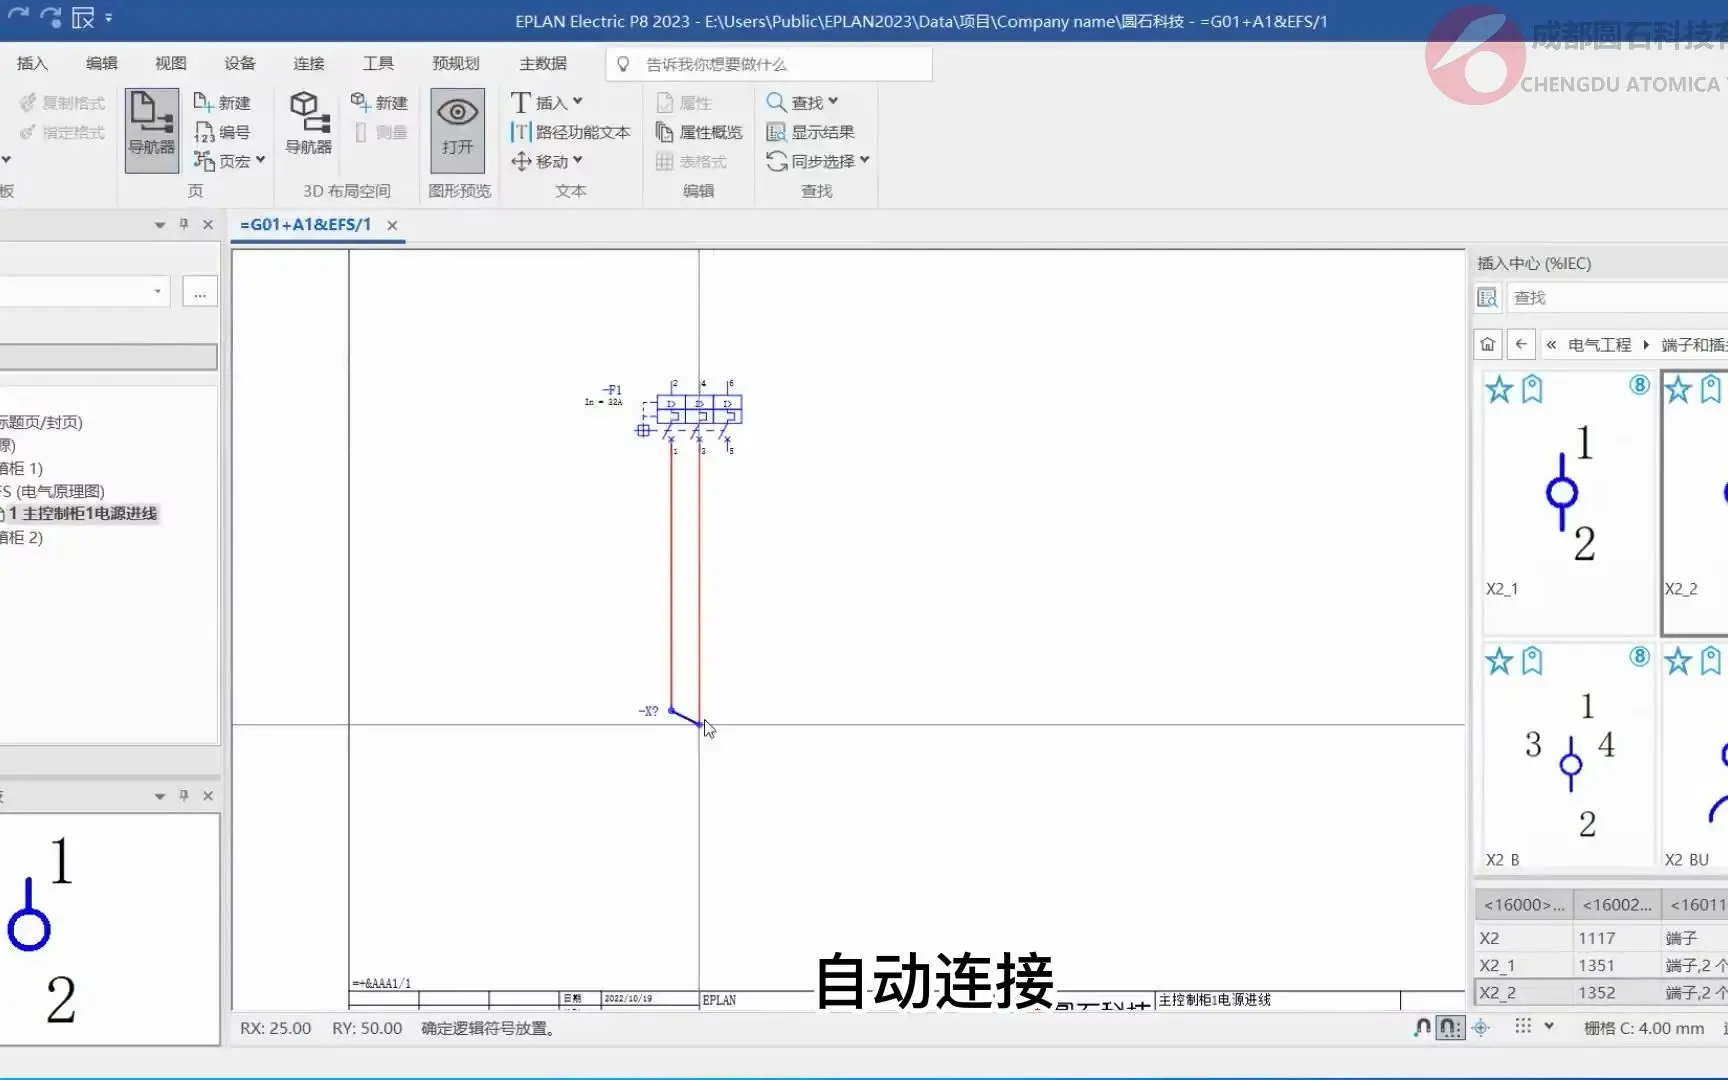1728x1080 pixels.
Task: Insert 路径功能文本 path function text
Action: coord(570,132)
